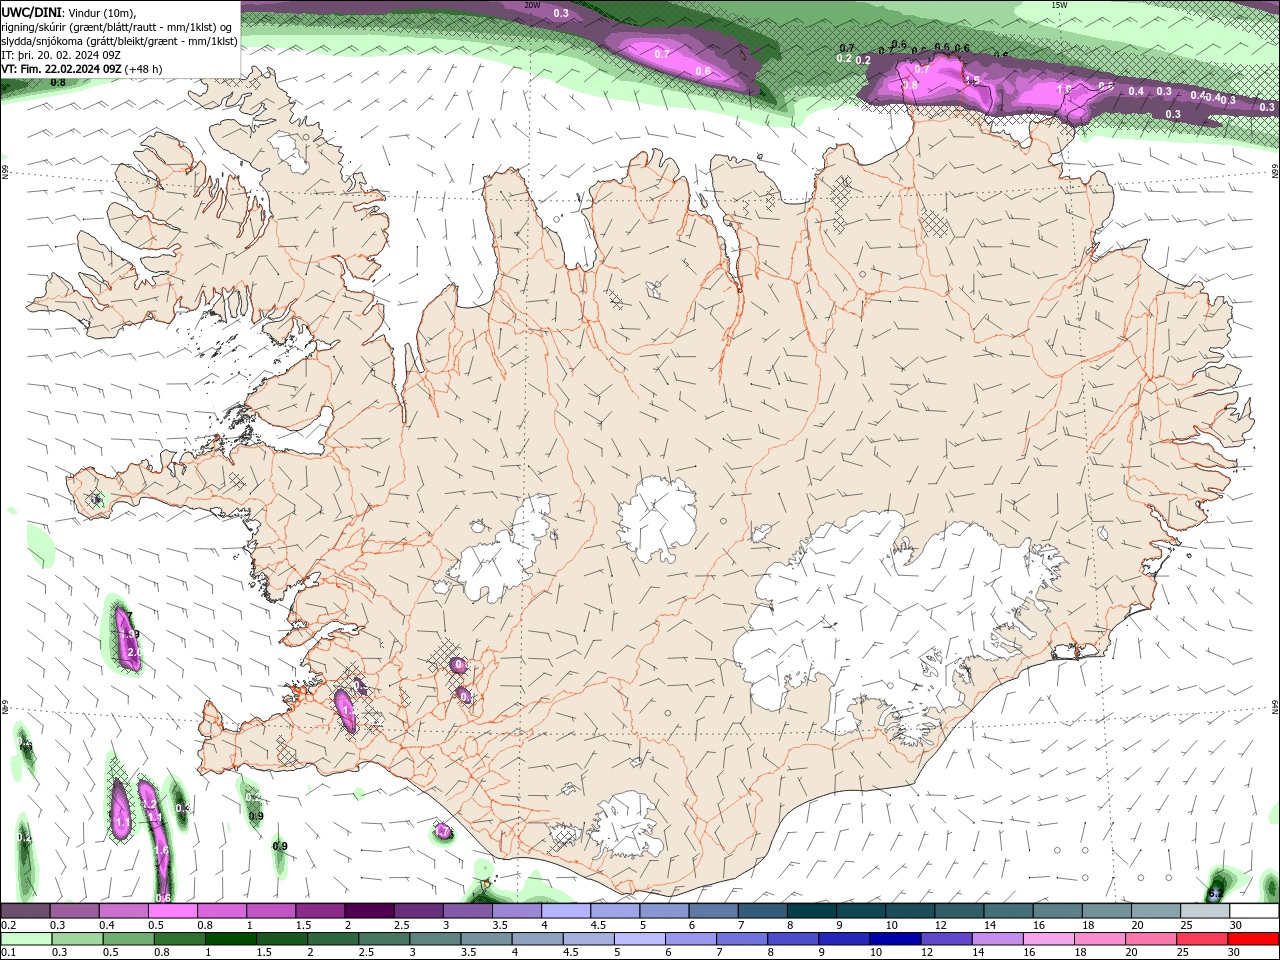Screen dimensions: 1280x960
Task: Click the '0.2' label starting upper legend scale
Action: click(x=8, y=926)
